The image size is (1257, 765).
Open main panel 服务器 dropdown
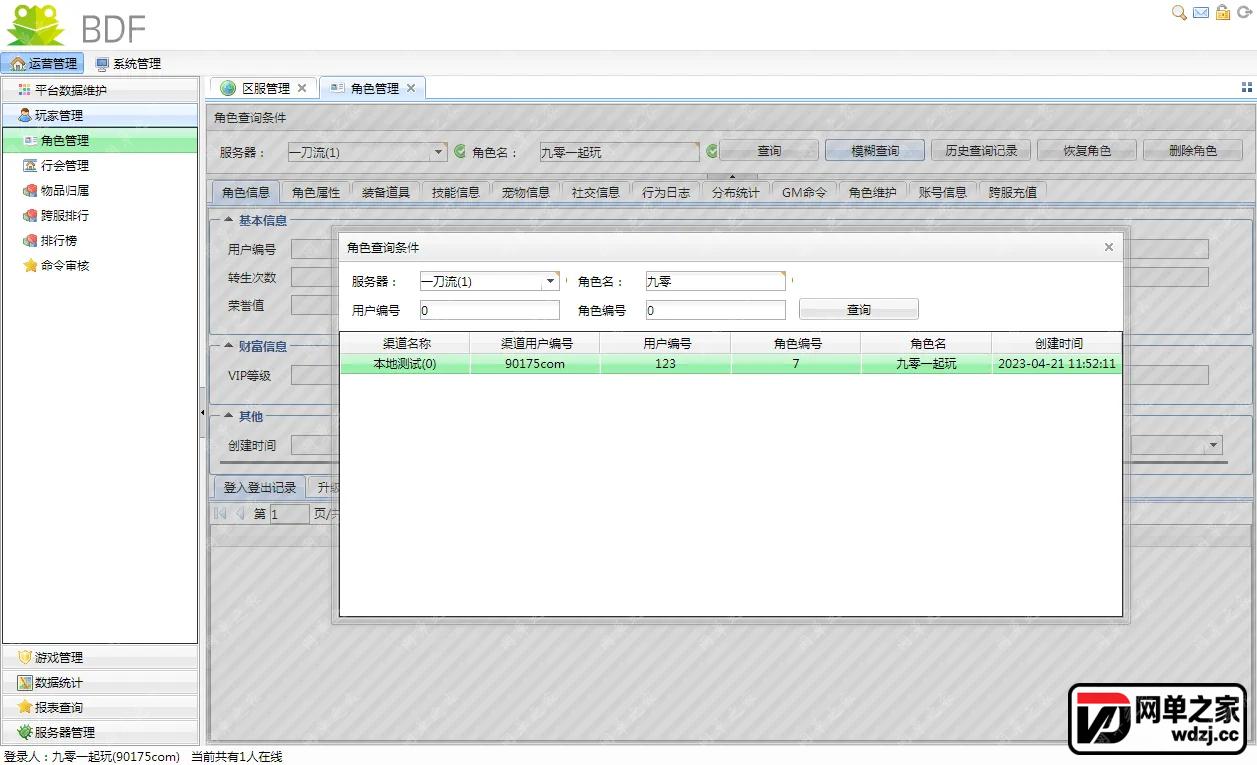click(x=438, y=152)
